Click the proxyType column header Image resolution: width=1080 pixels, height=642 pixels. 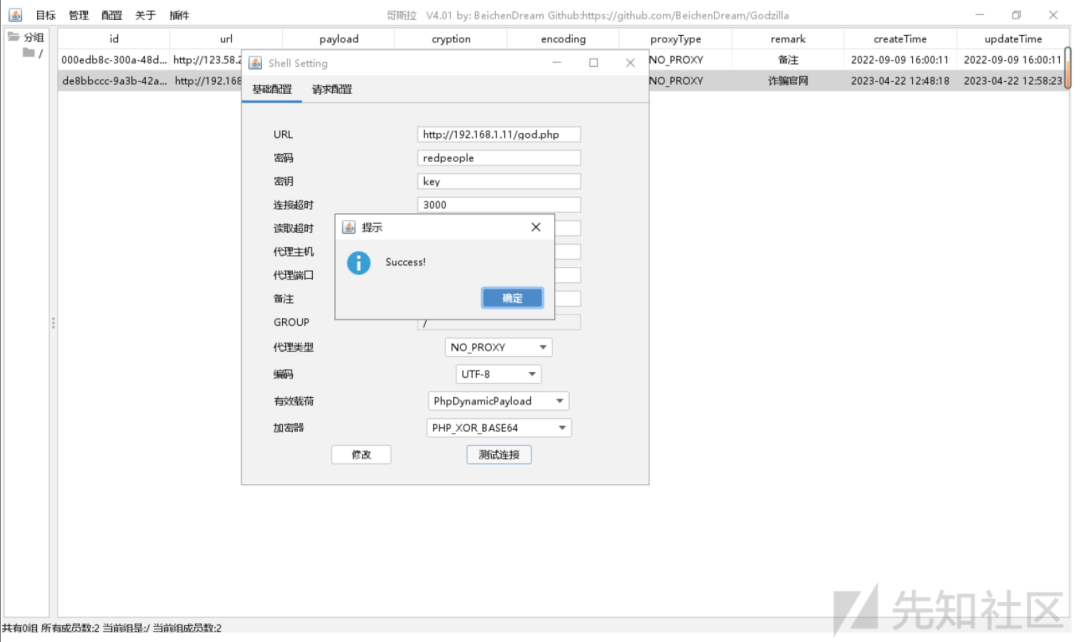point(676,39)
